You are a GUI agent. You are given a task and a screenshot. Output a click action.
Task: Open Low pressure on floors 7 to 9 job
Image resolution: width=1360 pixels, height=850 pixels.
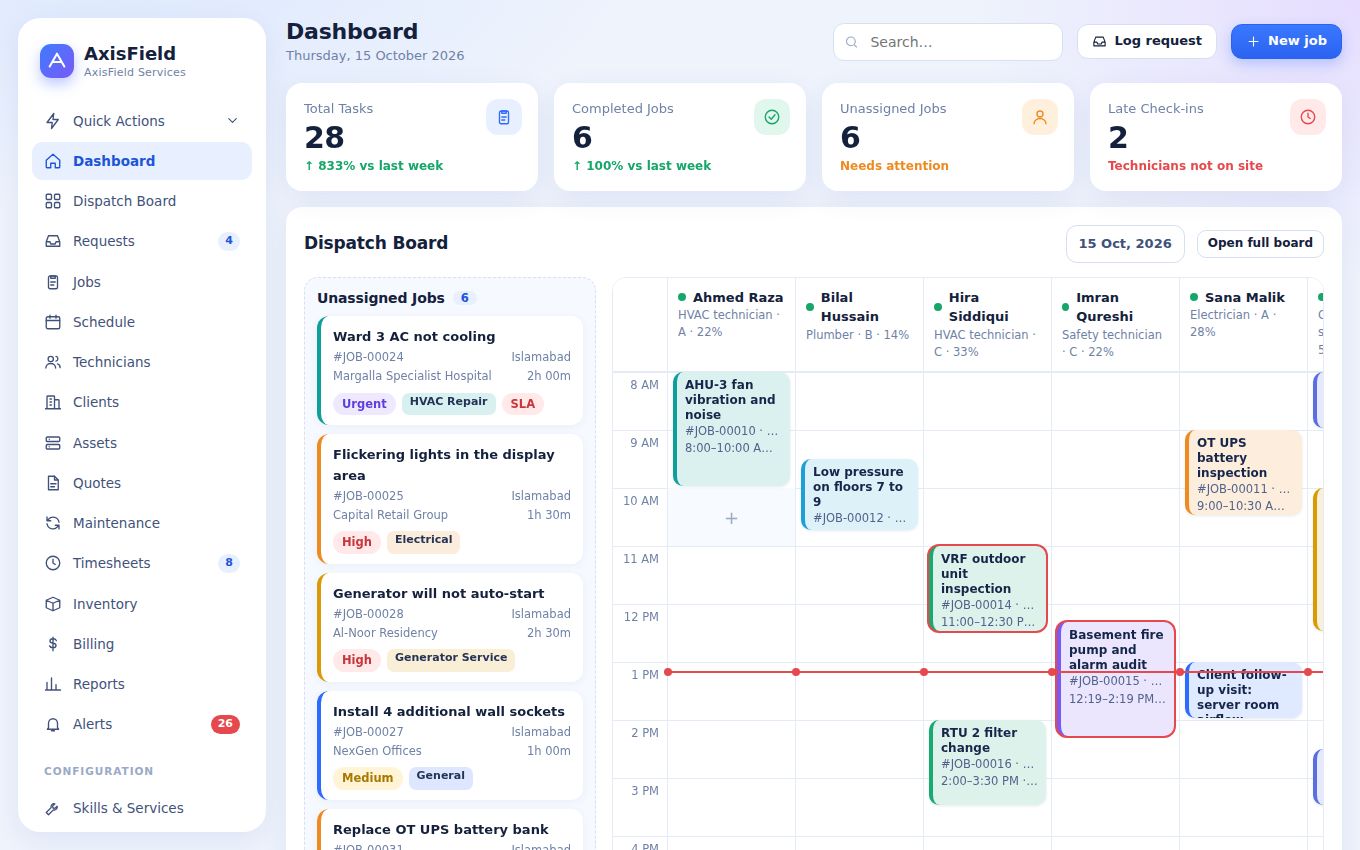click(859, 494)
